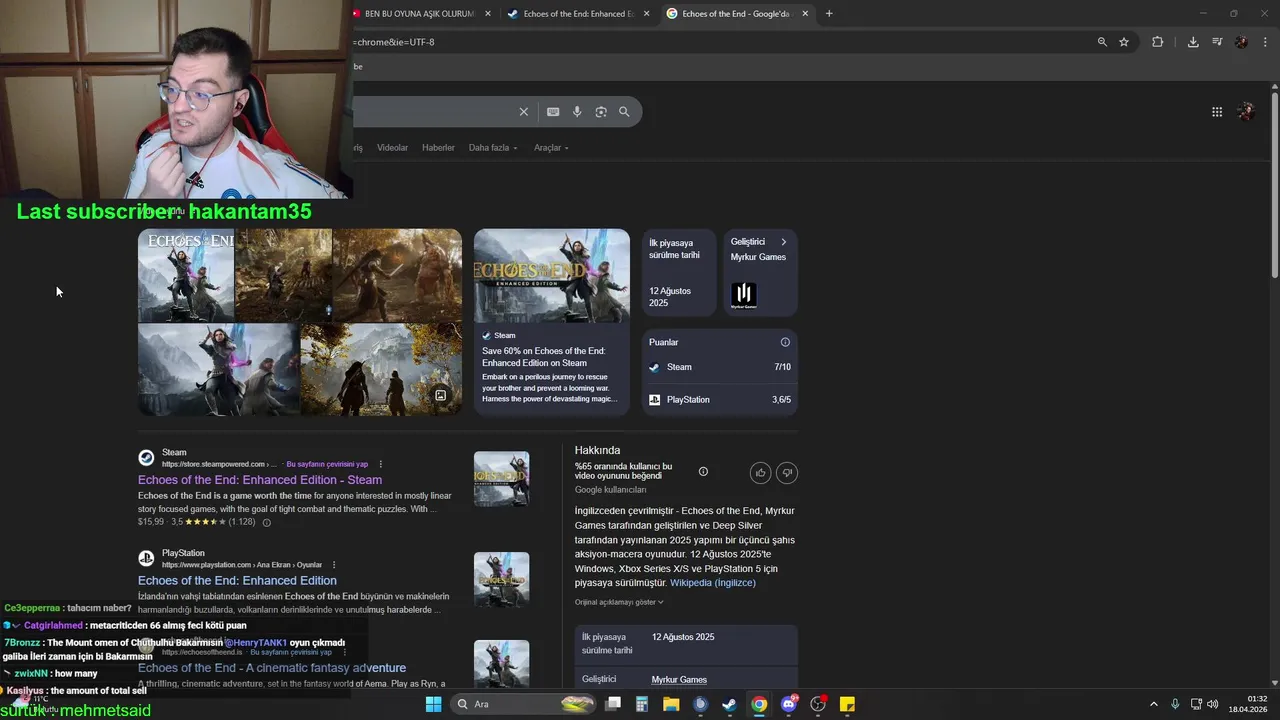Open a new Chrome tab

(x=829, y=14)
